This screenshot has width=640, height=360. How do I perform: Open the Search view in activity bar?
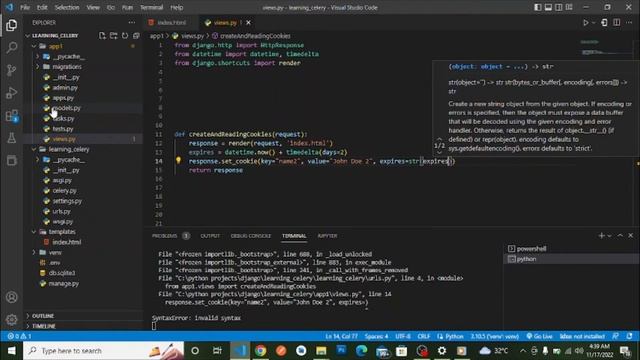(x=11, y=47)
